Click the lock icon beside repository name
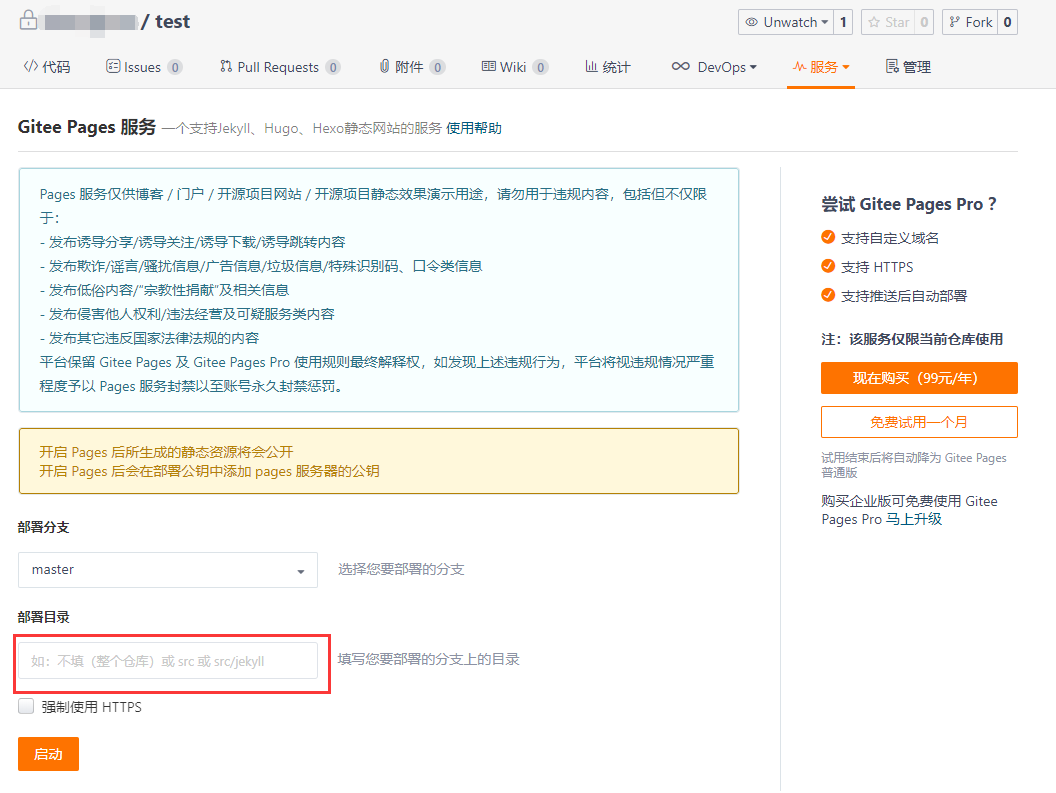The image size is (1056, 793). 28,20
